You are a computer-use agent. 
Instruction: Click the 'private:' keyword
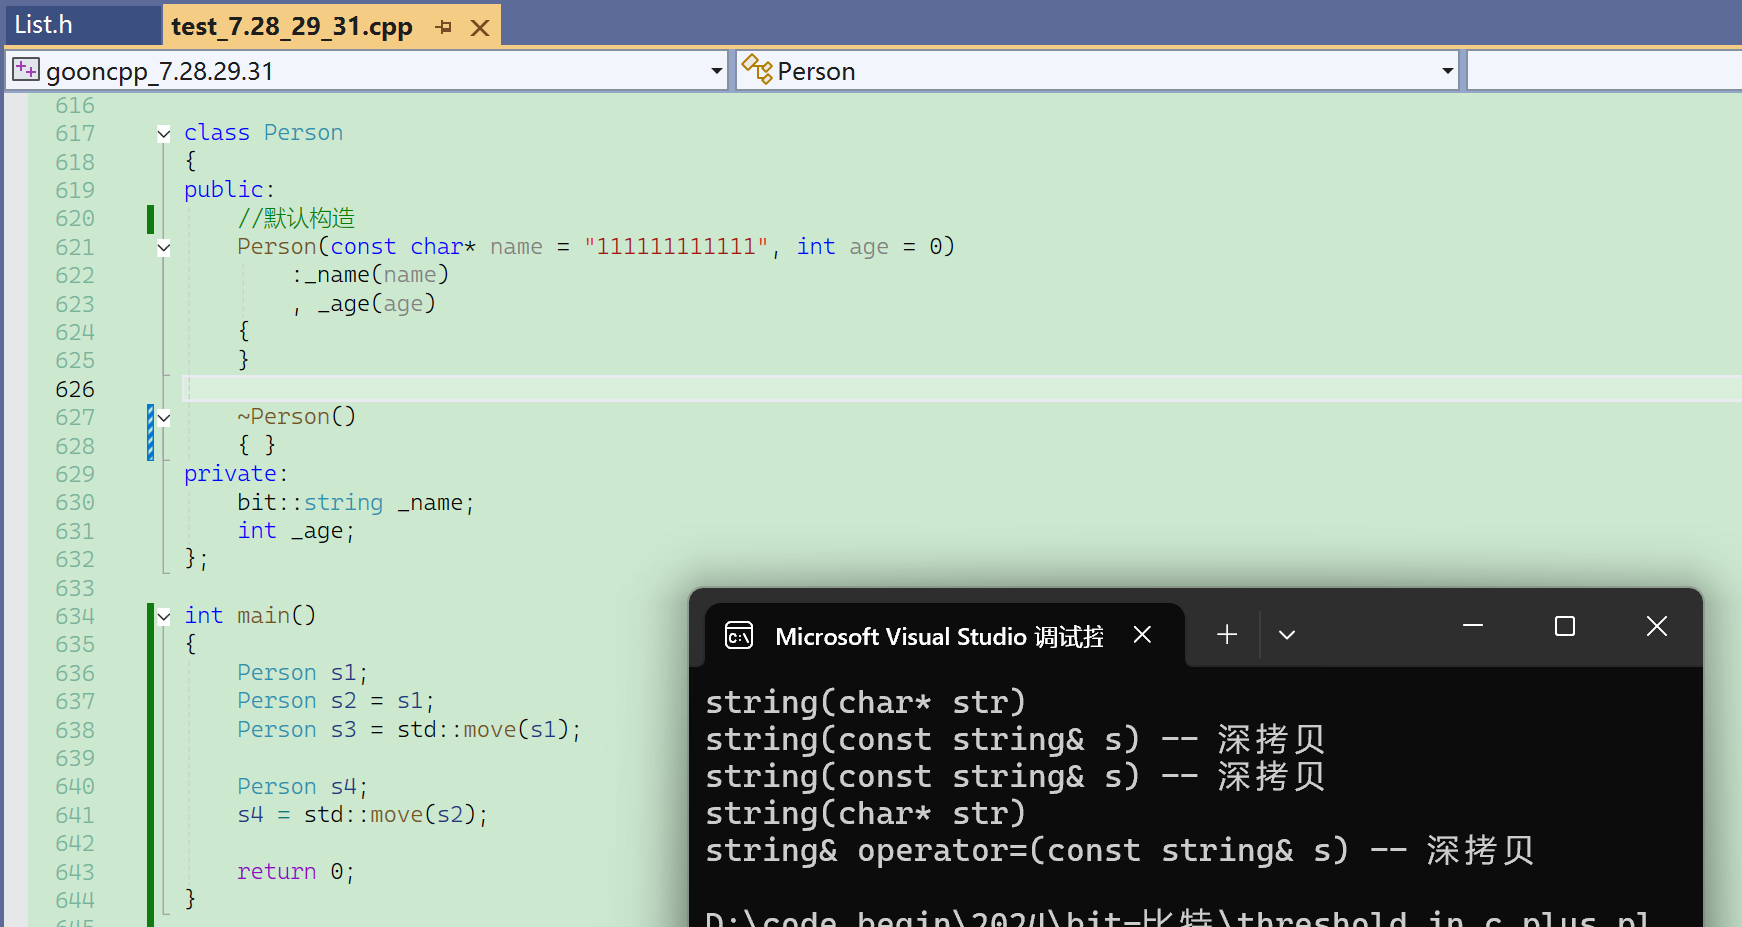tap(236, 474)
